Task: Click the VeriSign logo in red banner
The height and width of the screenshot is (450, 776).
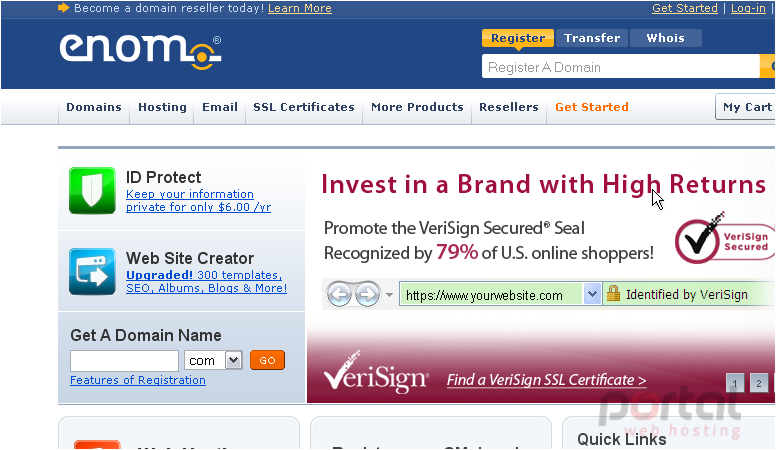Action: (x=376, y=373)
